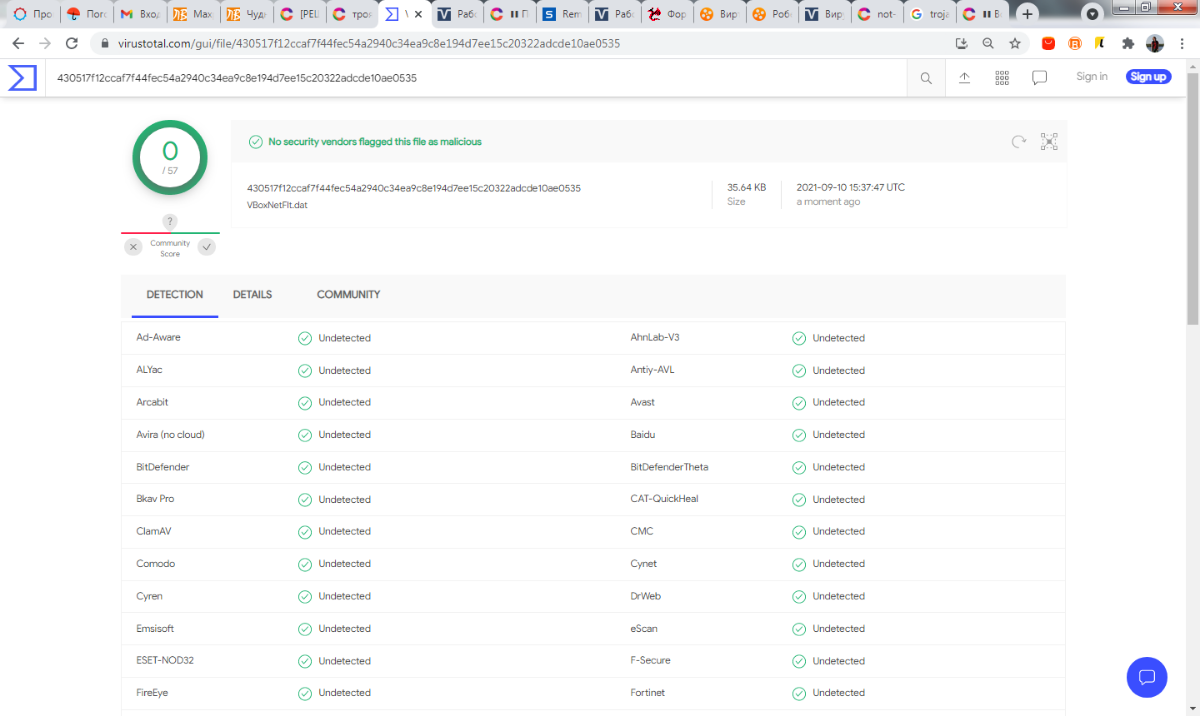Open the notifications speech bubble icon
This screenshot has width=1200, height=716.
coord(1039,78)
